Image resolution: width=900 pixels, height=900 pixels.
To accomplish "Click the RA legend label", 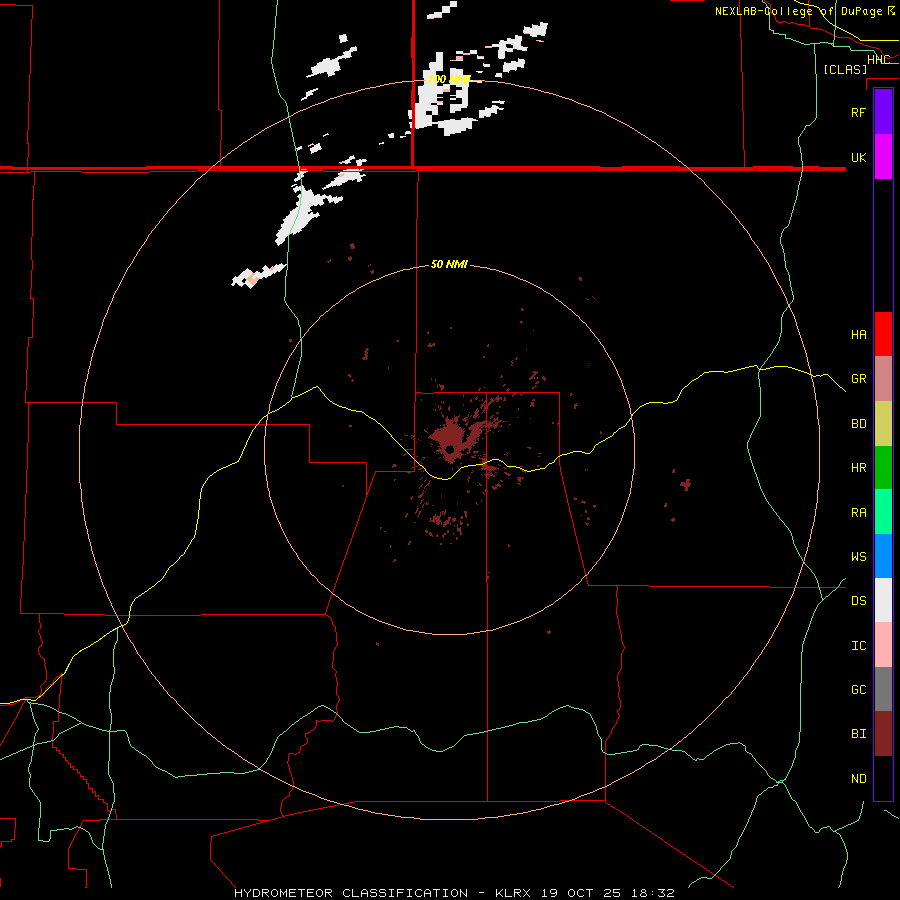I will [858, 512].
